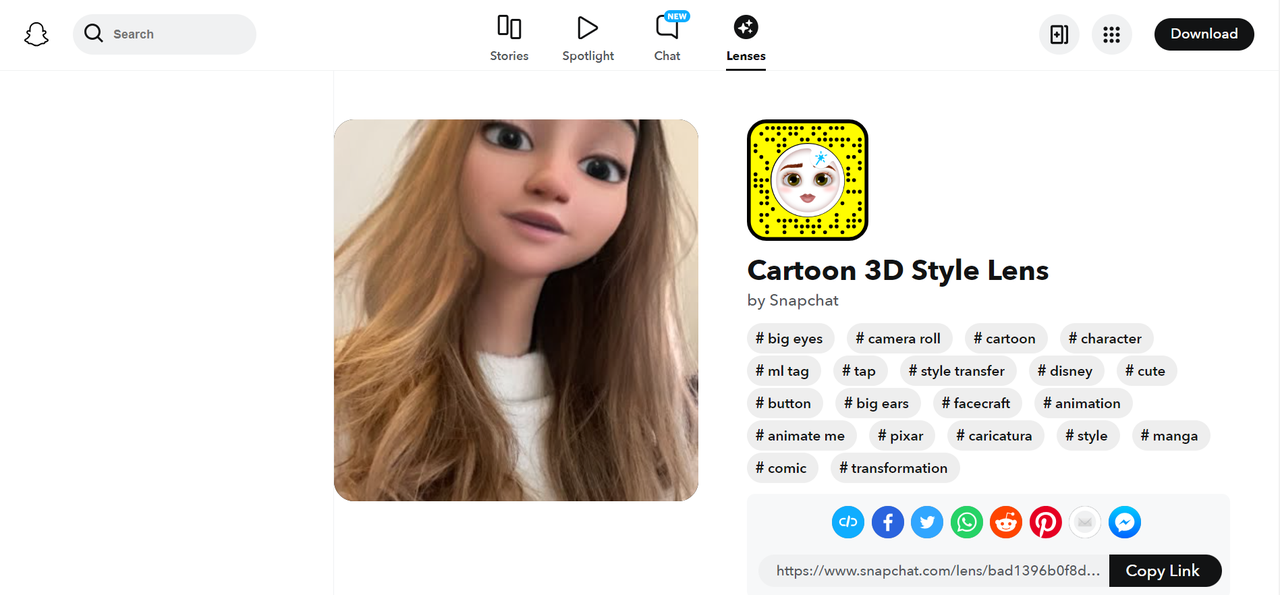The image size is (1280, 595).
Task: Share the lens on Twitter
Action: point(927,522)
